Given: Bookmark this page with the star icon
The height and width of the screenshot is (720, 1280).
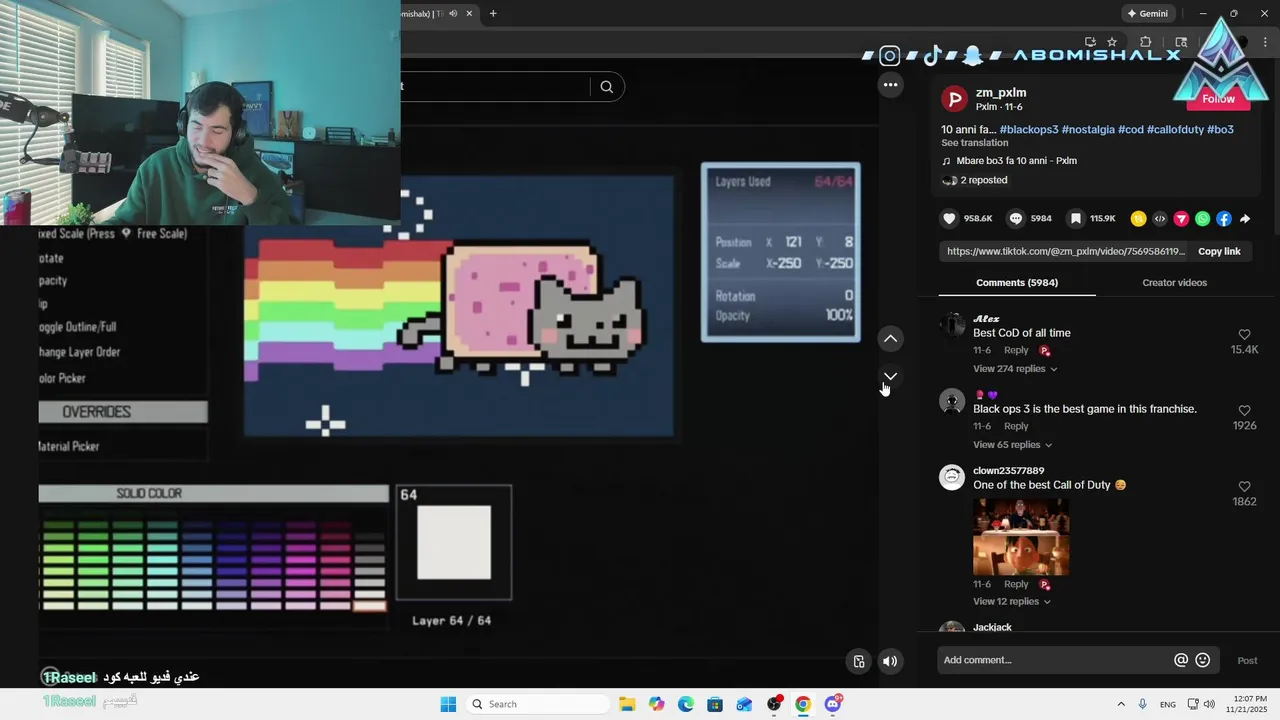Looking at the screenshot, I should pyautogui.click(x=1112, y=42).
